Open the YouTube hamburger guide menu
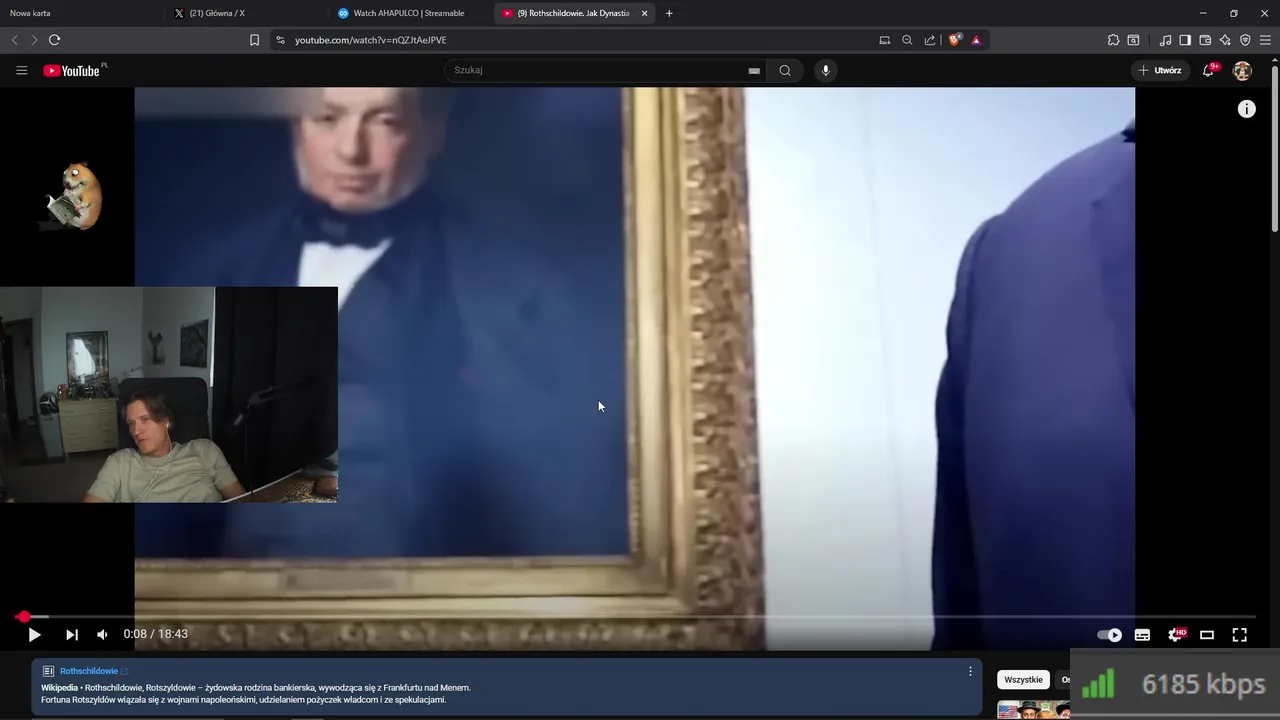1280x720 pixels. pyautogui.click(x=21, y=70)
